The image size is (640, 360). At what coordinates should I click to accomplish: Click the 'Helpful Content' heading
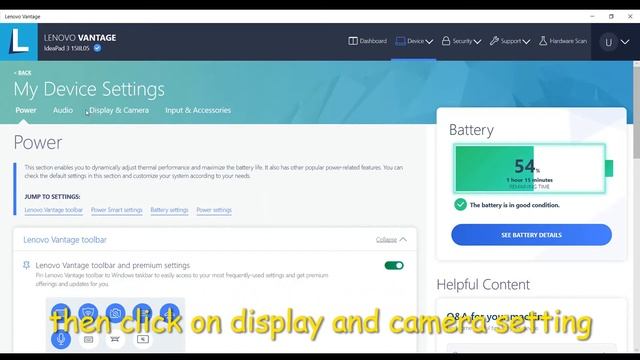click(483, 284)
